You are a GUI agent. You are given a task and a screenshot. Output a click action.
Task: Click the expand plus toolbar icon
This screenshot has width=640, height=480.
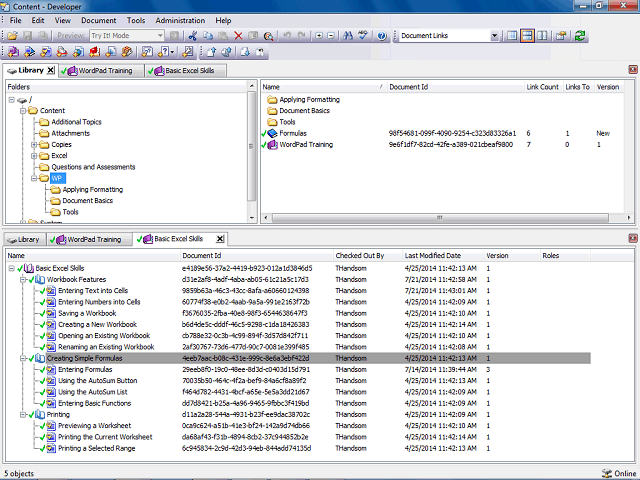pos(319,36)
